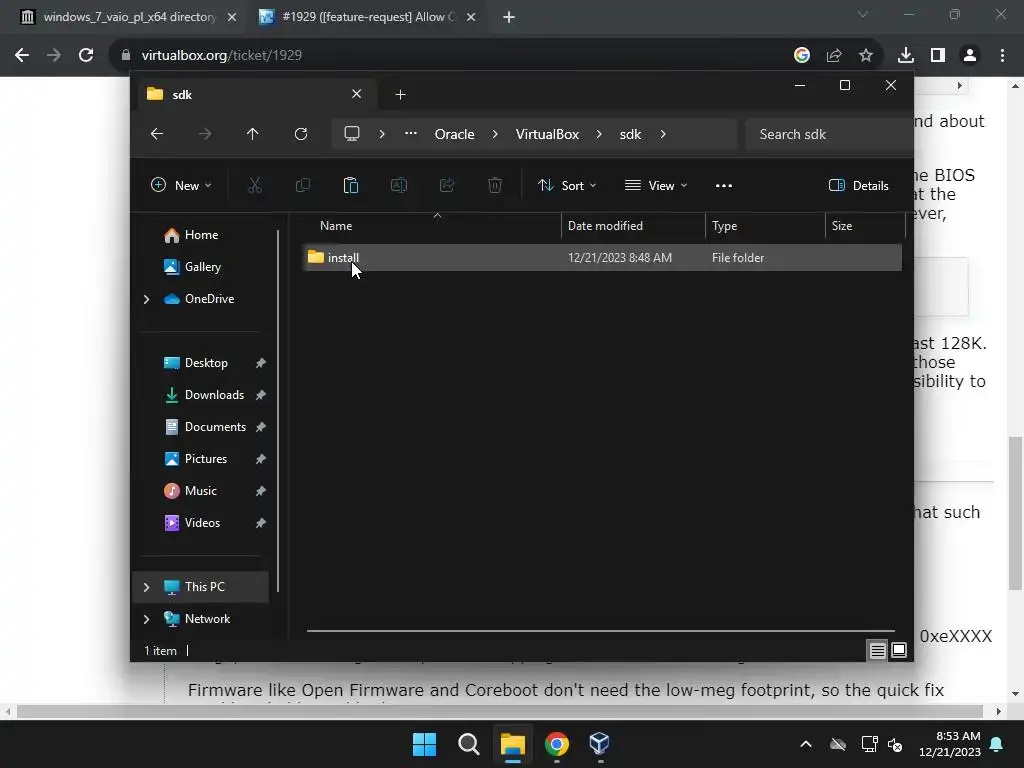Image resolution: width=1024 pixels, height=768 pixels.
Task: Open Gallery in navigation pane
Action: tap(202, 267)
